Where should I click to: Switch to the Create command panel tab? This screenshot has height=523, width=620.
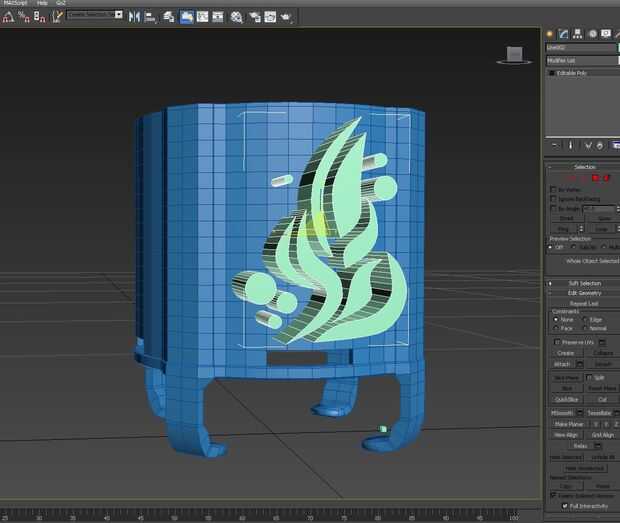tap(550, 34)
